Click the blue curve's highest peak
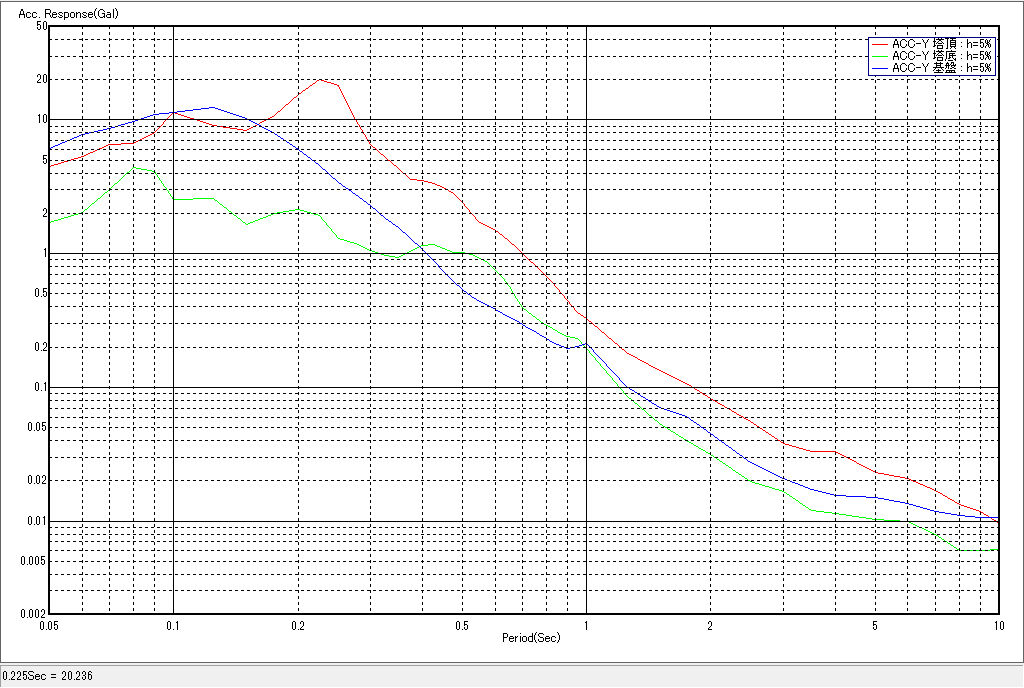 coord(211,107)
